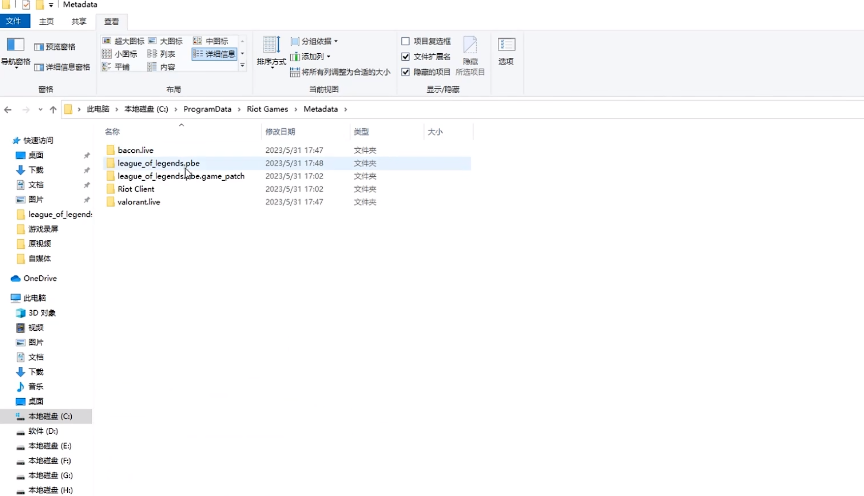Open the navigation pane (导航窗格) button

15,52
